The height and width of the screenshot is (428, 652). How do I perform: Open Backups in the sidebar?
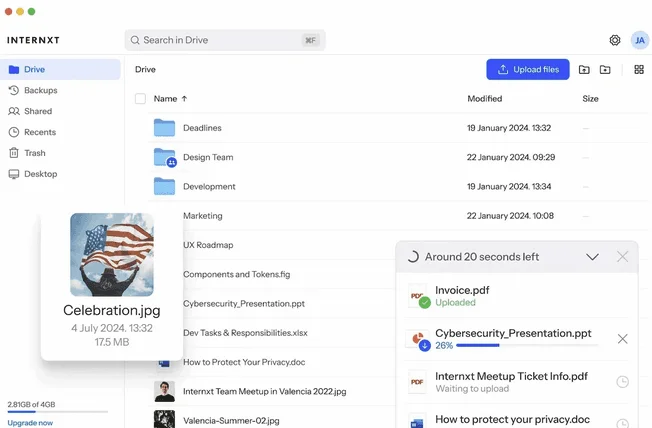pos(61,90)
